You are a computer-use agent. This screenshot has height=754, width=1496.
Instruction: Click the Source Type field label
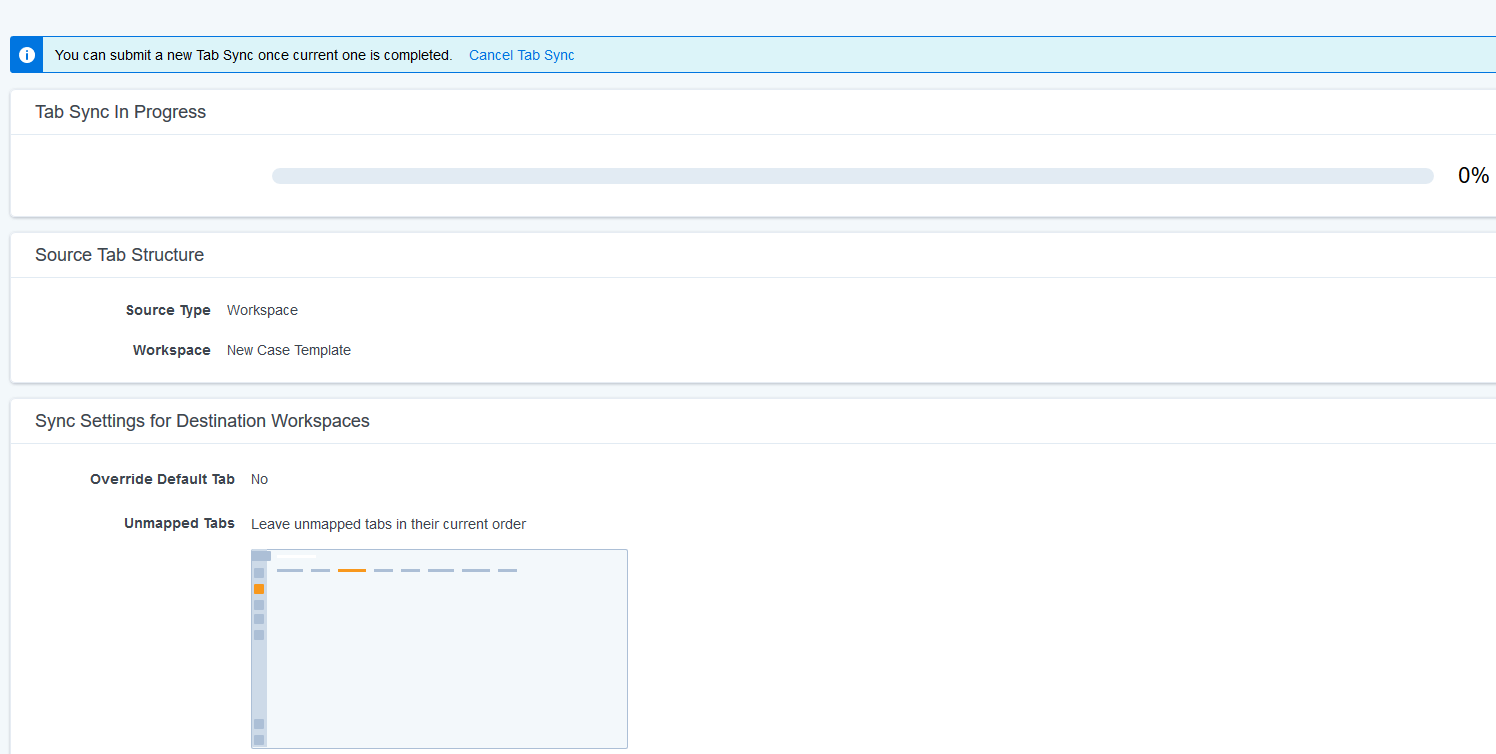tap(168, 310)
